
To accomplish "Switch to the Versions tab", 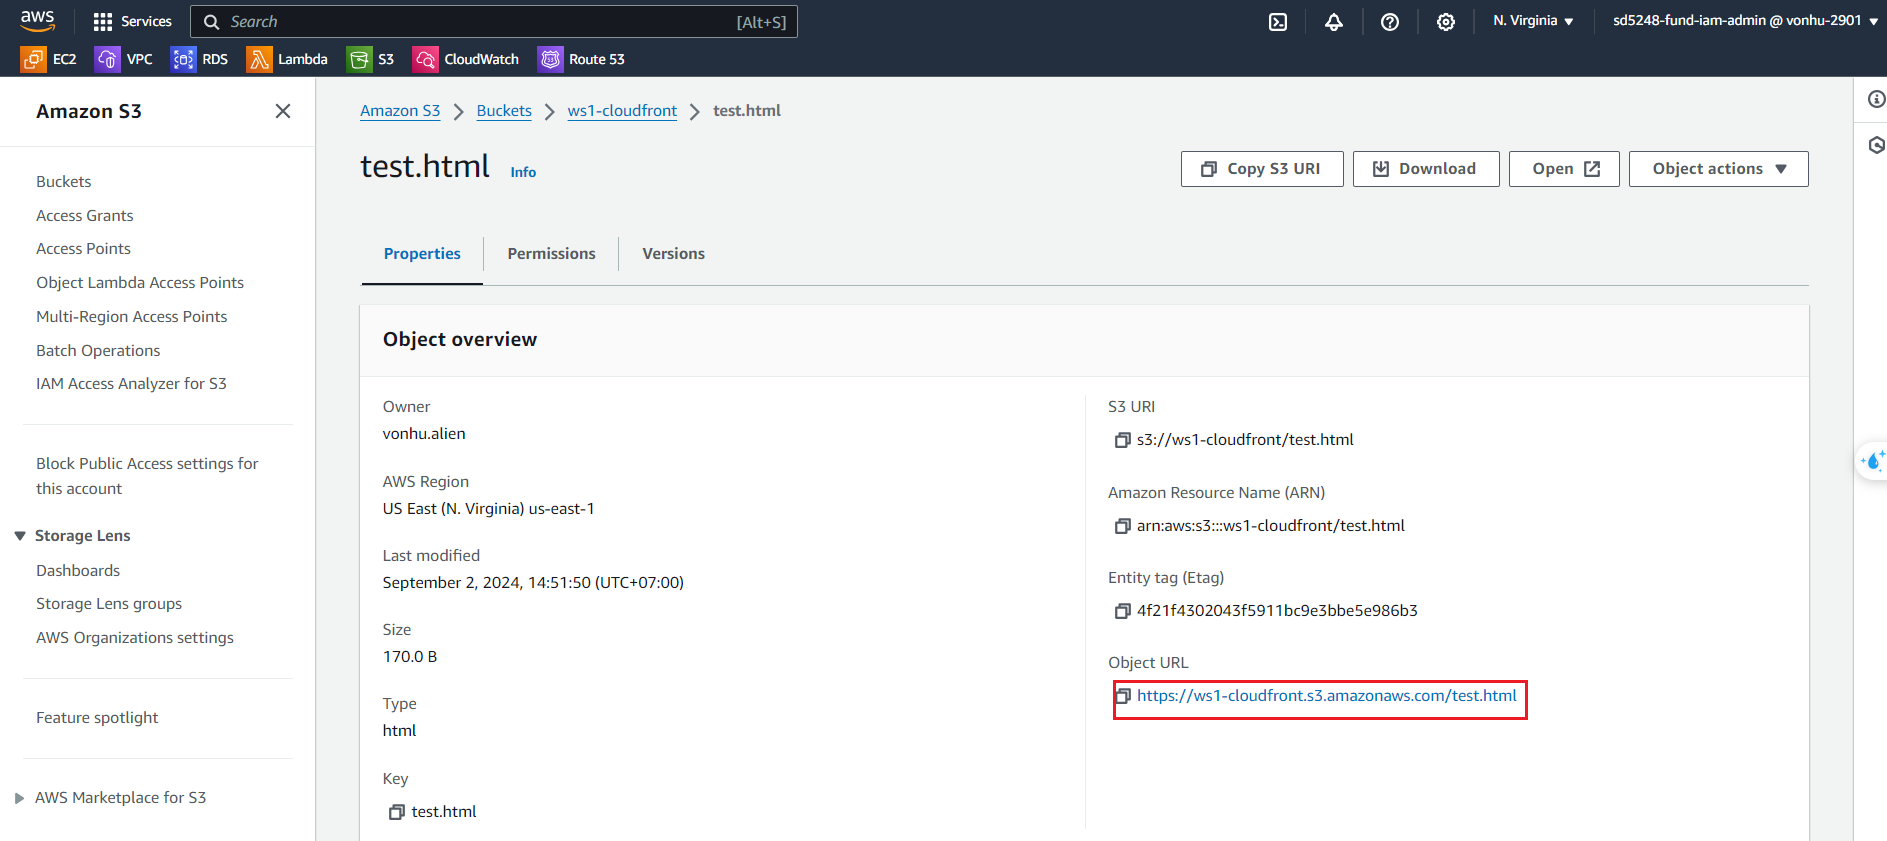I will point(673,254).
